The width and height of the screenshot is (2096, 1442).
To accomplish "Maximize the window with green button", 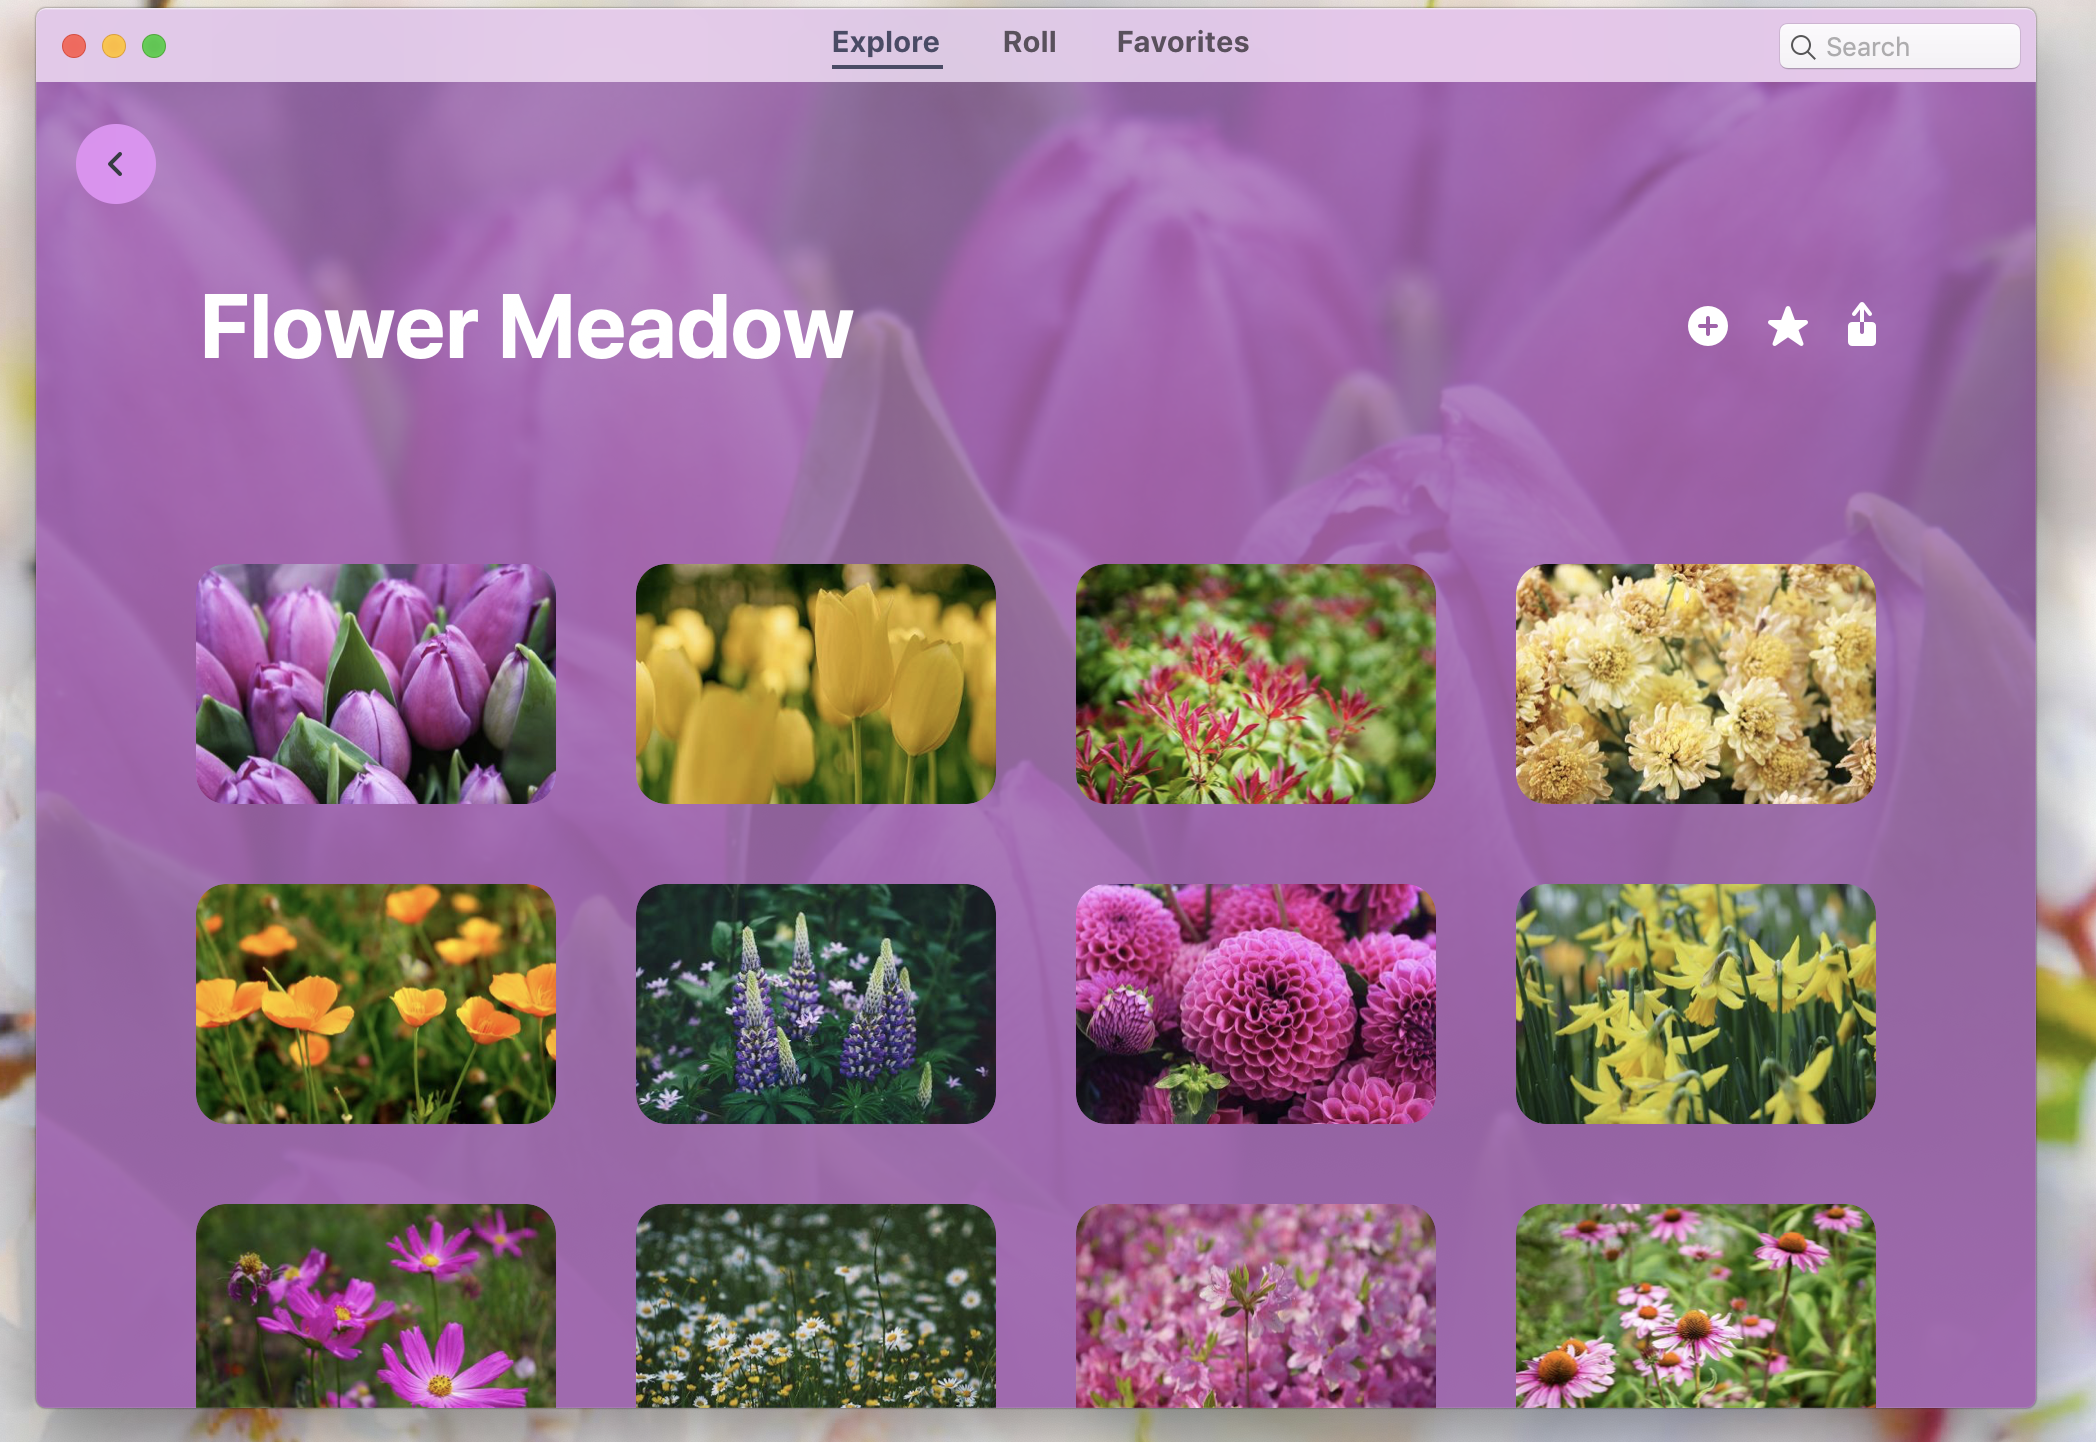I will coord(154,46).
